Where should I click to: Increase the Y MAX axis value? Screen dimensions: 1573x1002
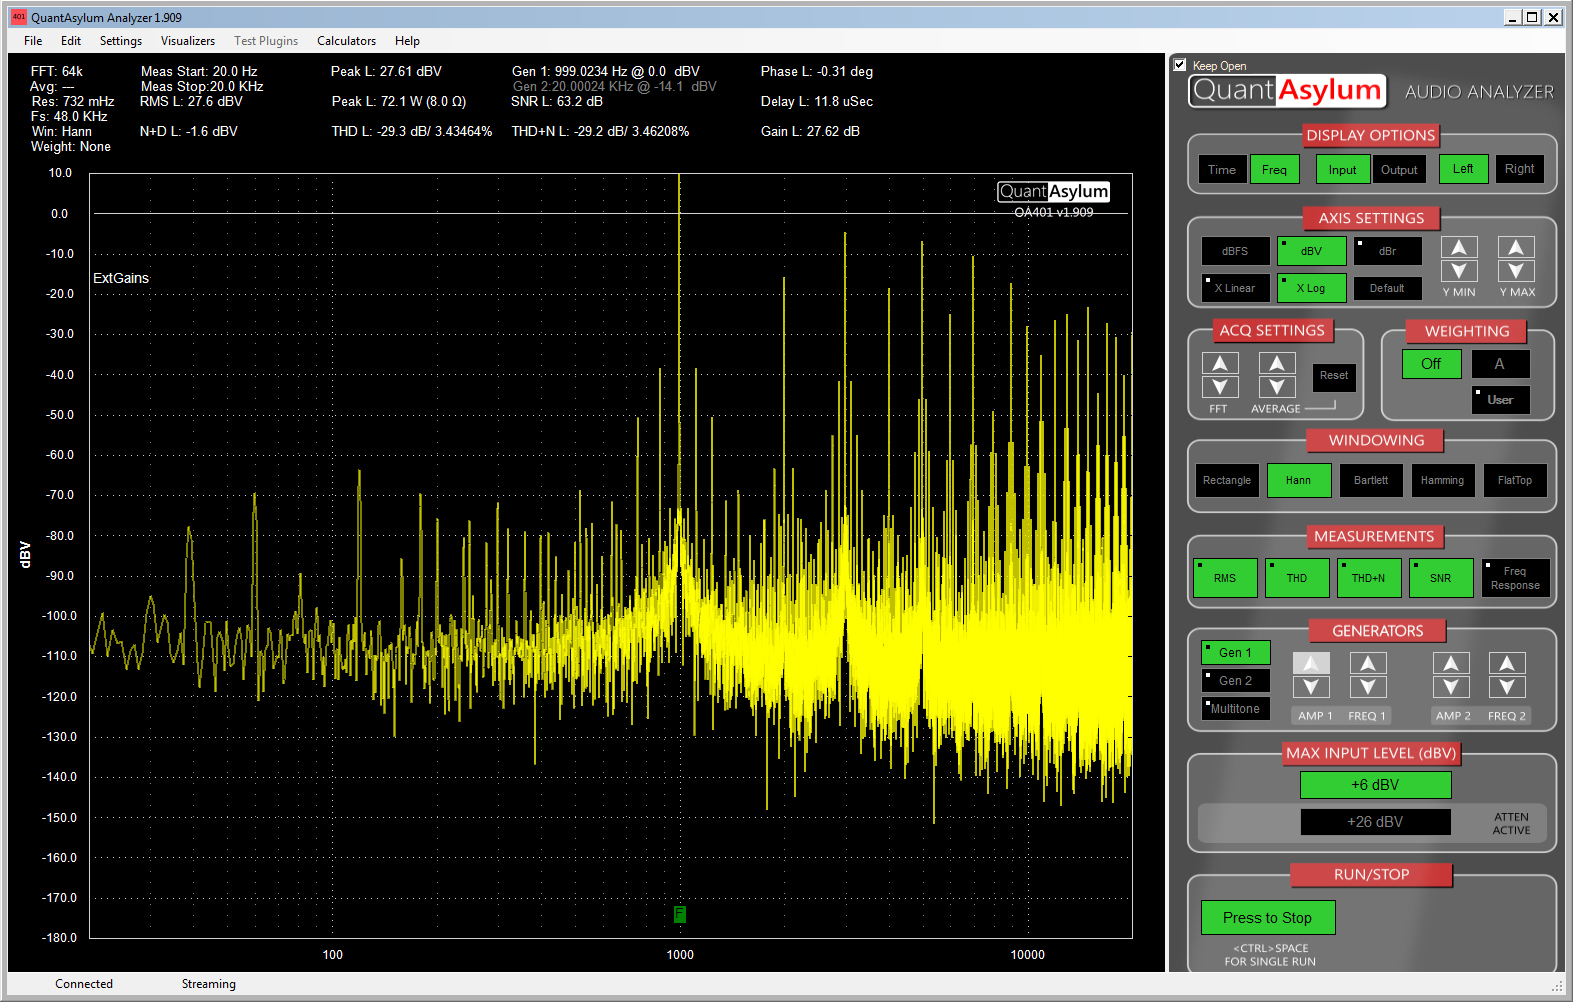coord(1516,247)
